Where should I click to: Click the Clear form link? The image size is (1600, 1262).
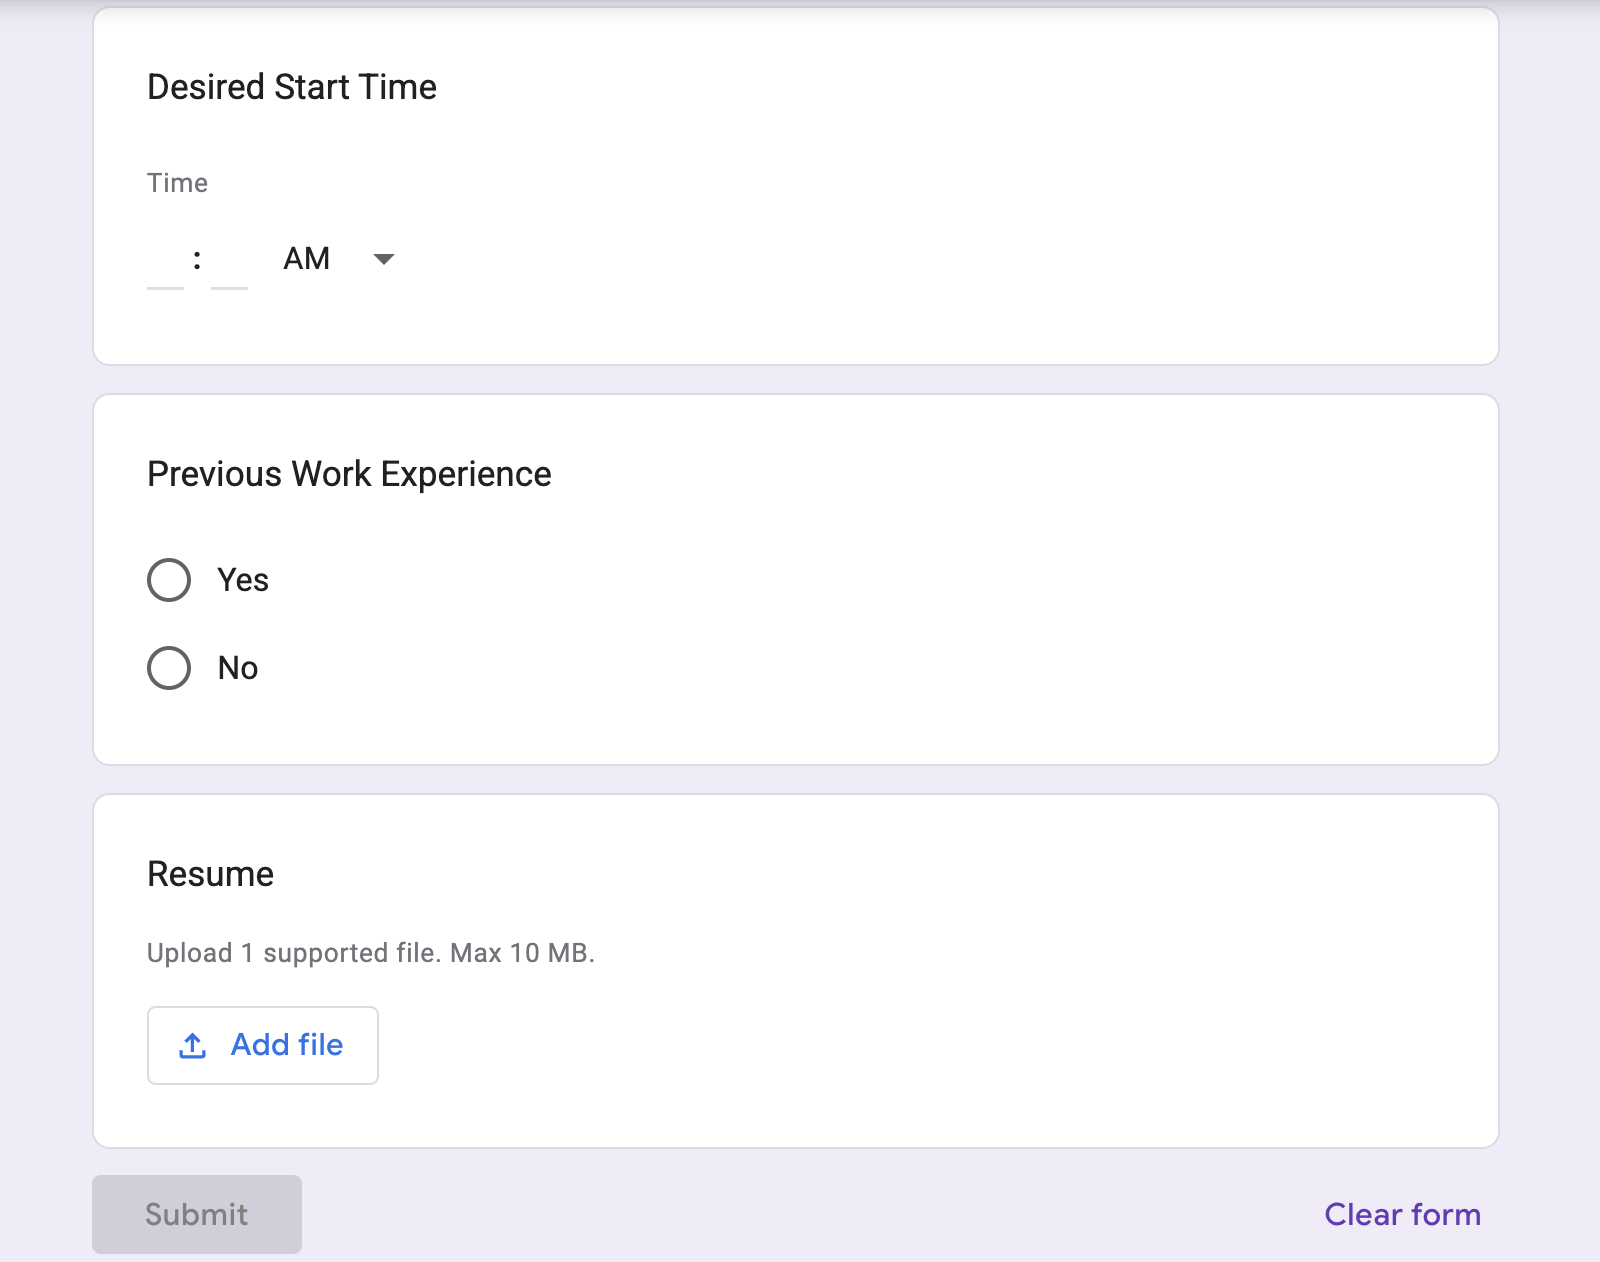point(1402,1214)
